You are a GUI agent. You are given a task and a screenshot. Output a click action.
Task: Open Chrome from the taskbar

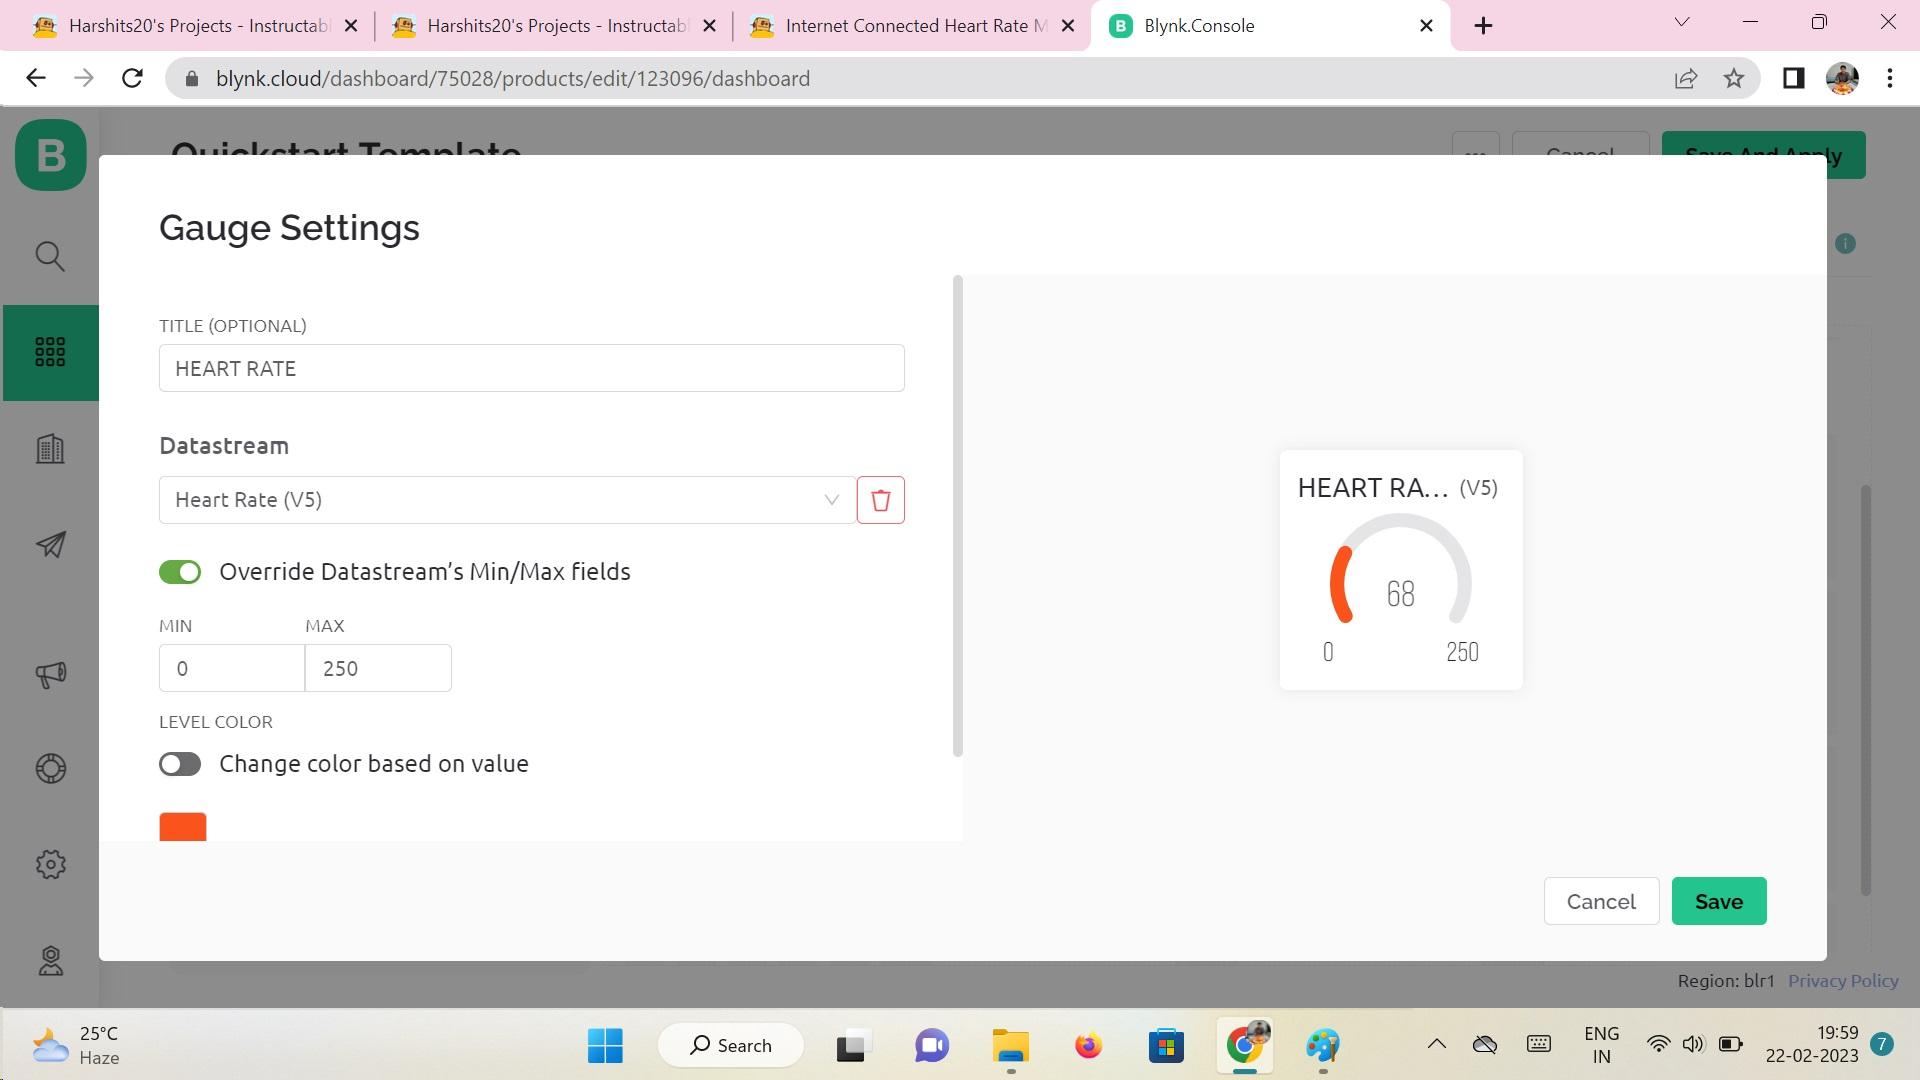click(1244, 1045)
